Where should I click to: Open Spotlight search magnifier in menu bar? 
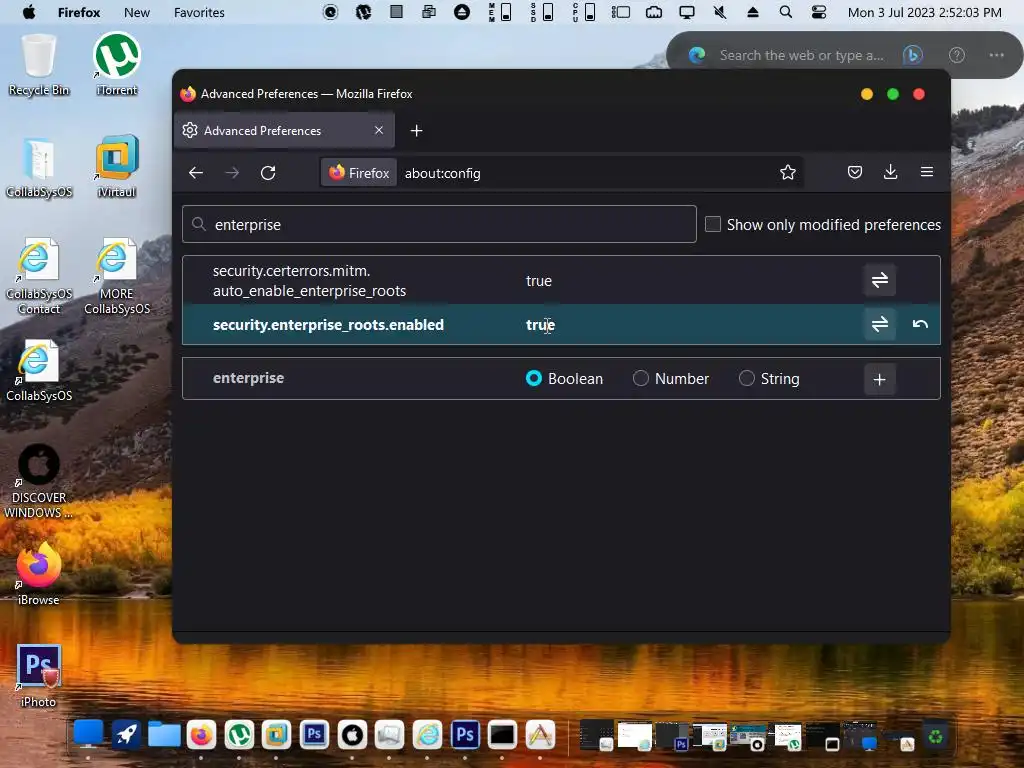(x=786, y=12)
